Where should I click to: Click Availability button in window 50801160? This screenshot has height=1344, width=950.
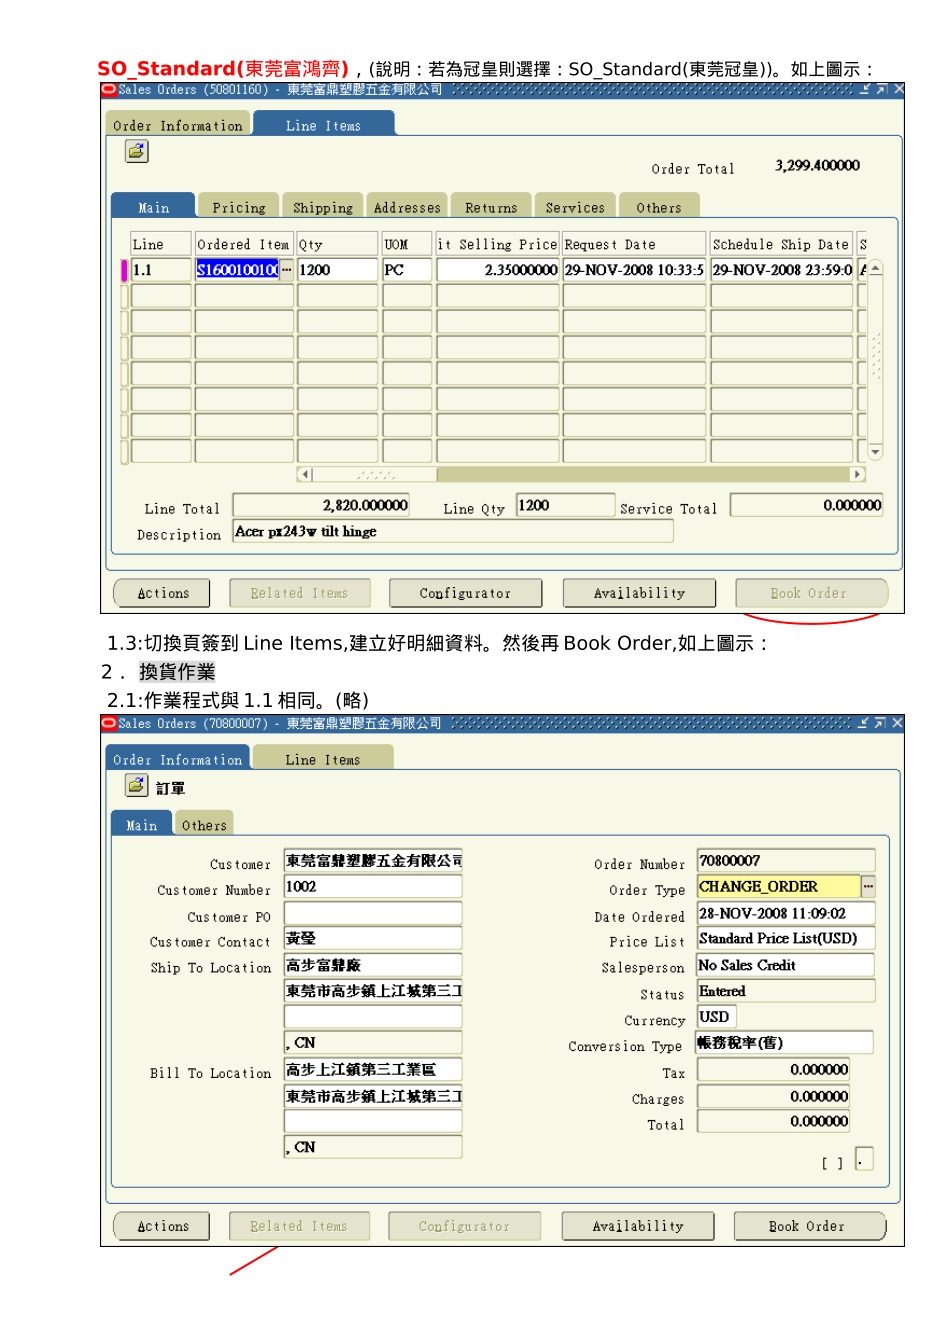[639, 593]
